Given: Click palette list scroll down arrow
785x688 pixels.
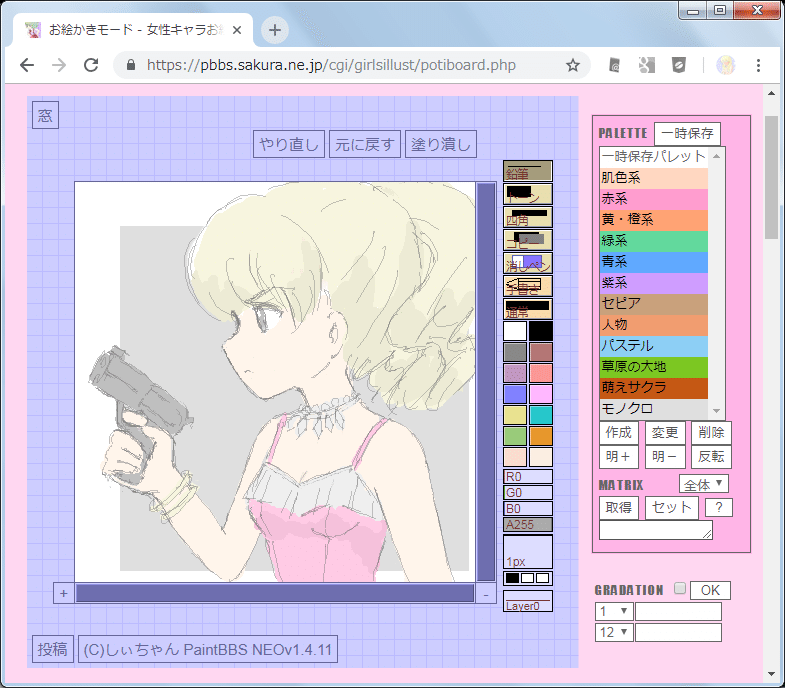Looking at the screenshot, I should 716,411.
